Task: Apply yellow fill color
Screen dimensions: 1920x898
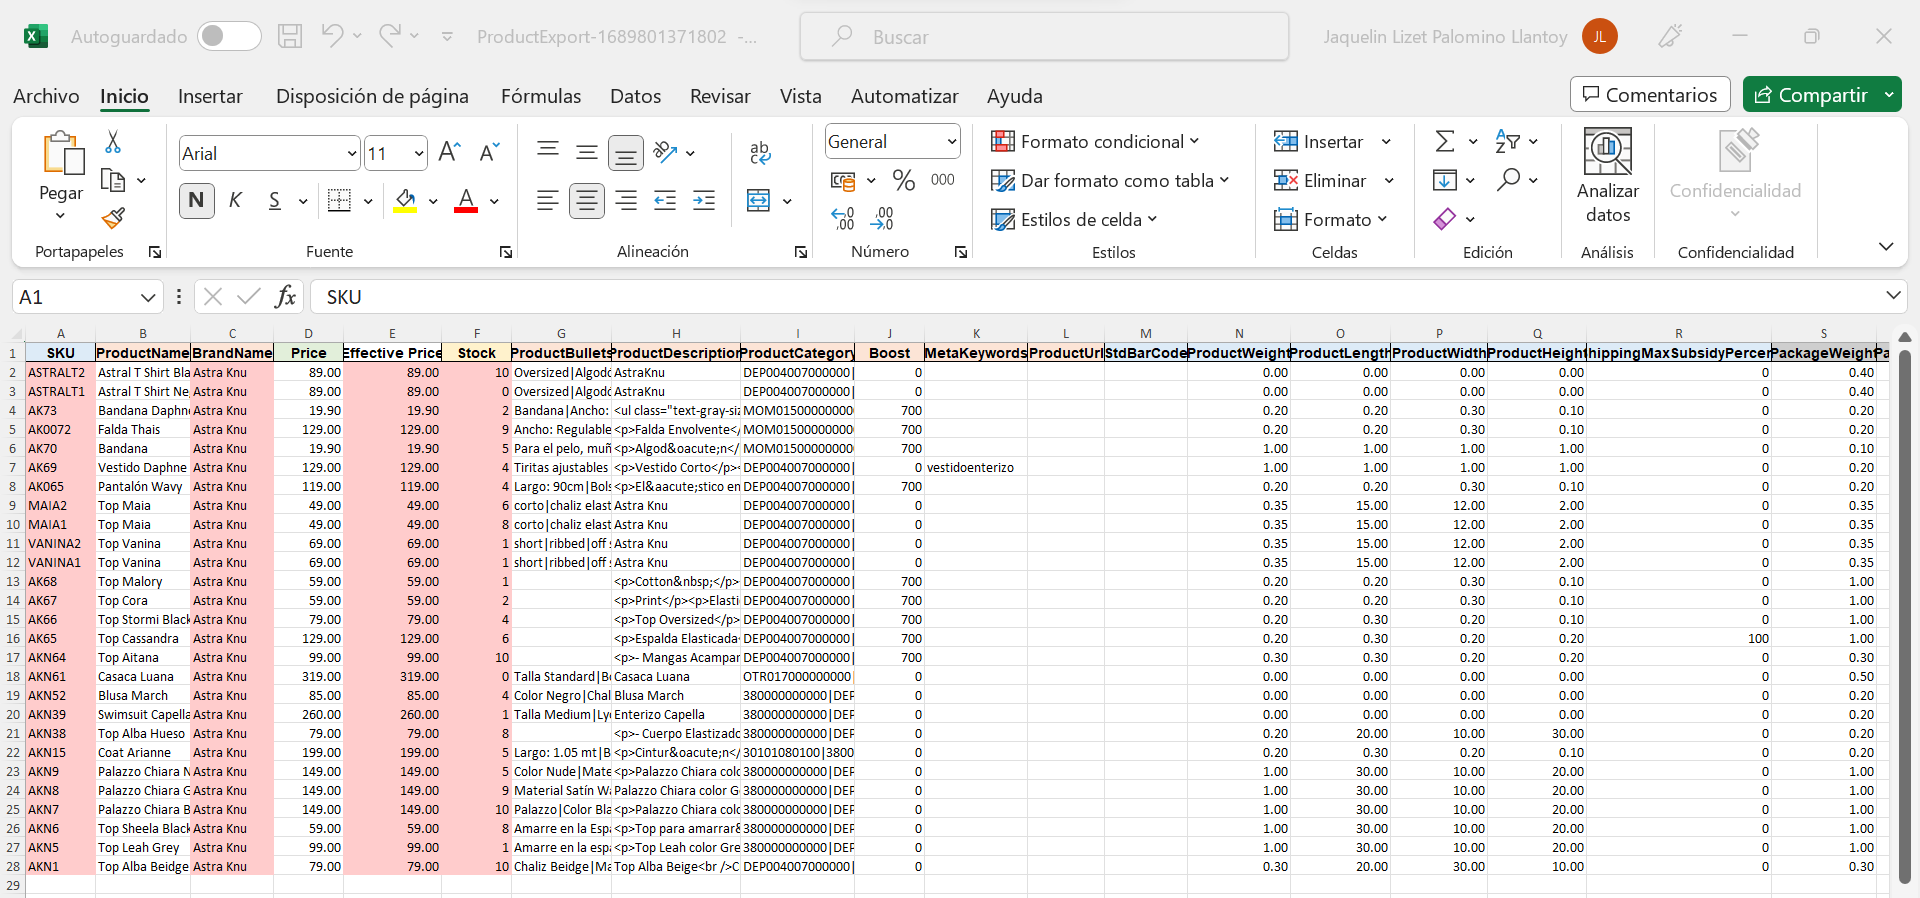Action: (x=405, y=200)
